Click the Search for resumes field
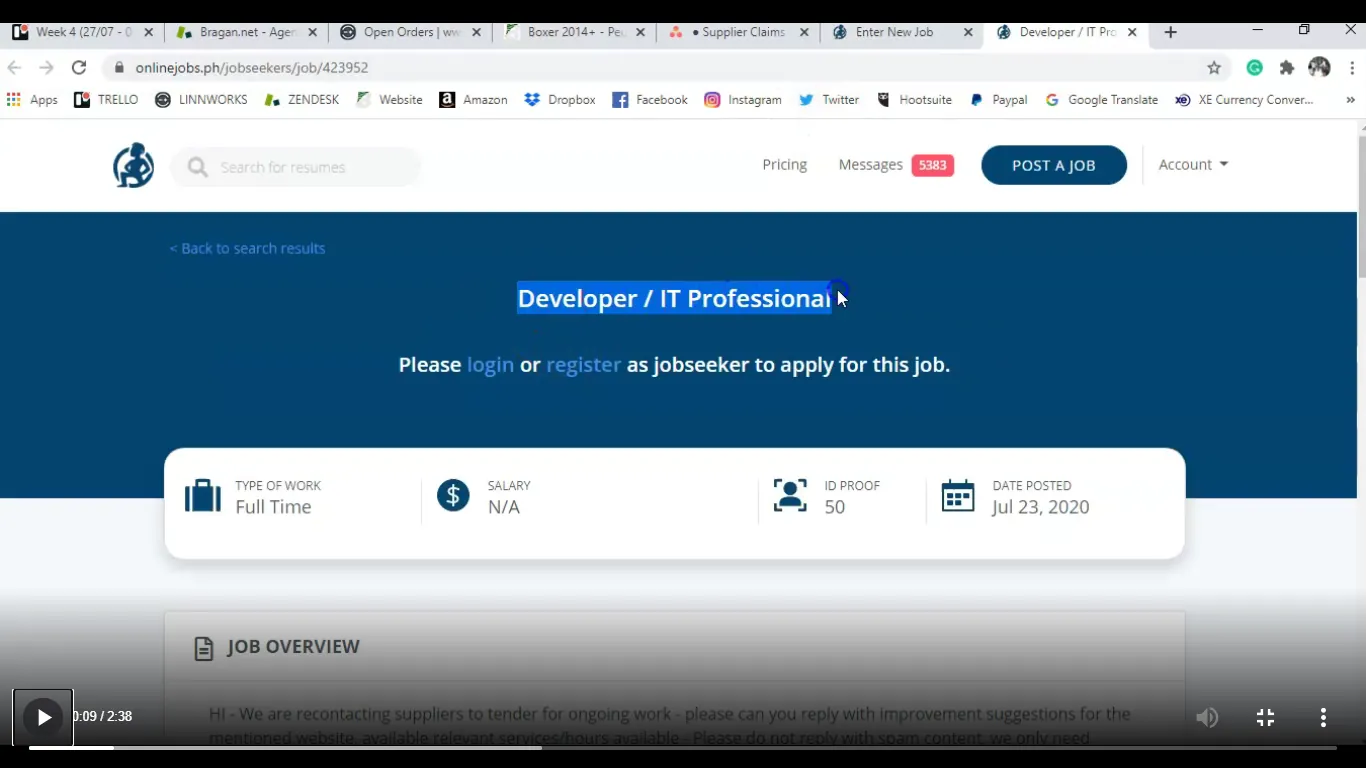 296,167
